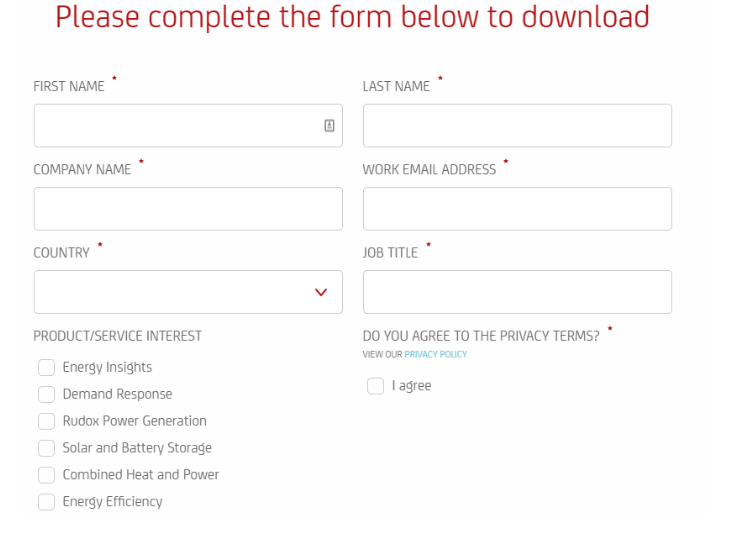
Task: Click into the Last Name text box
Action: tap(517, 126)
